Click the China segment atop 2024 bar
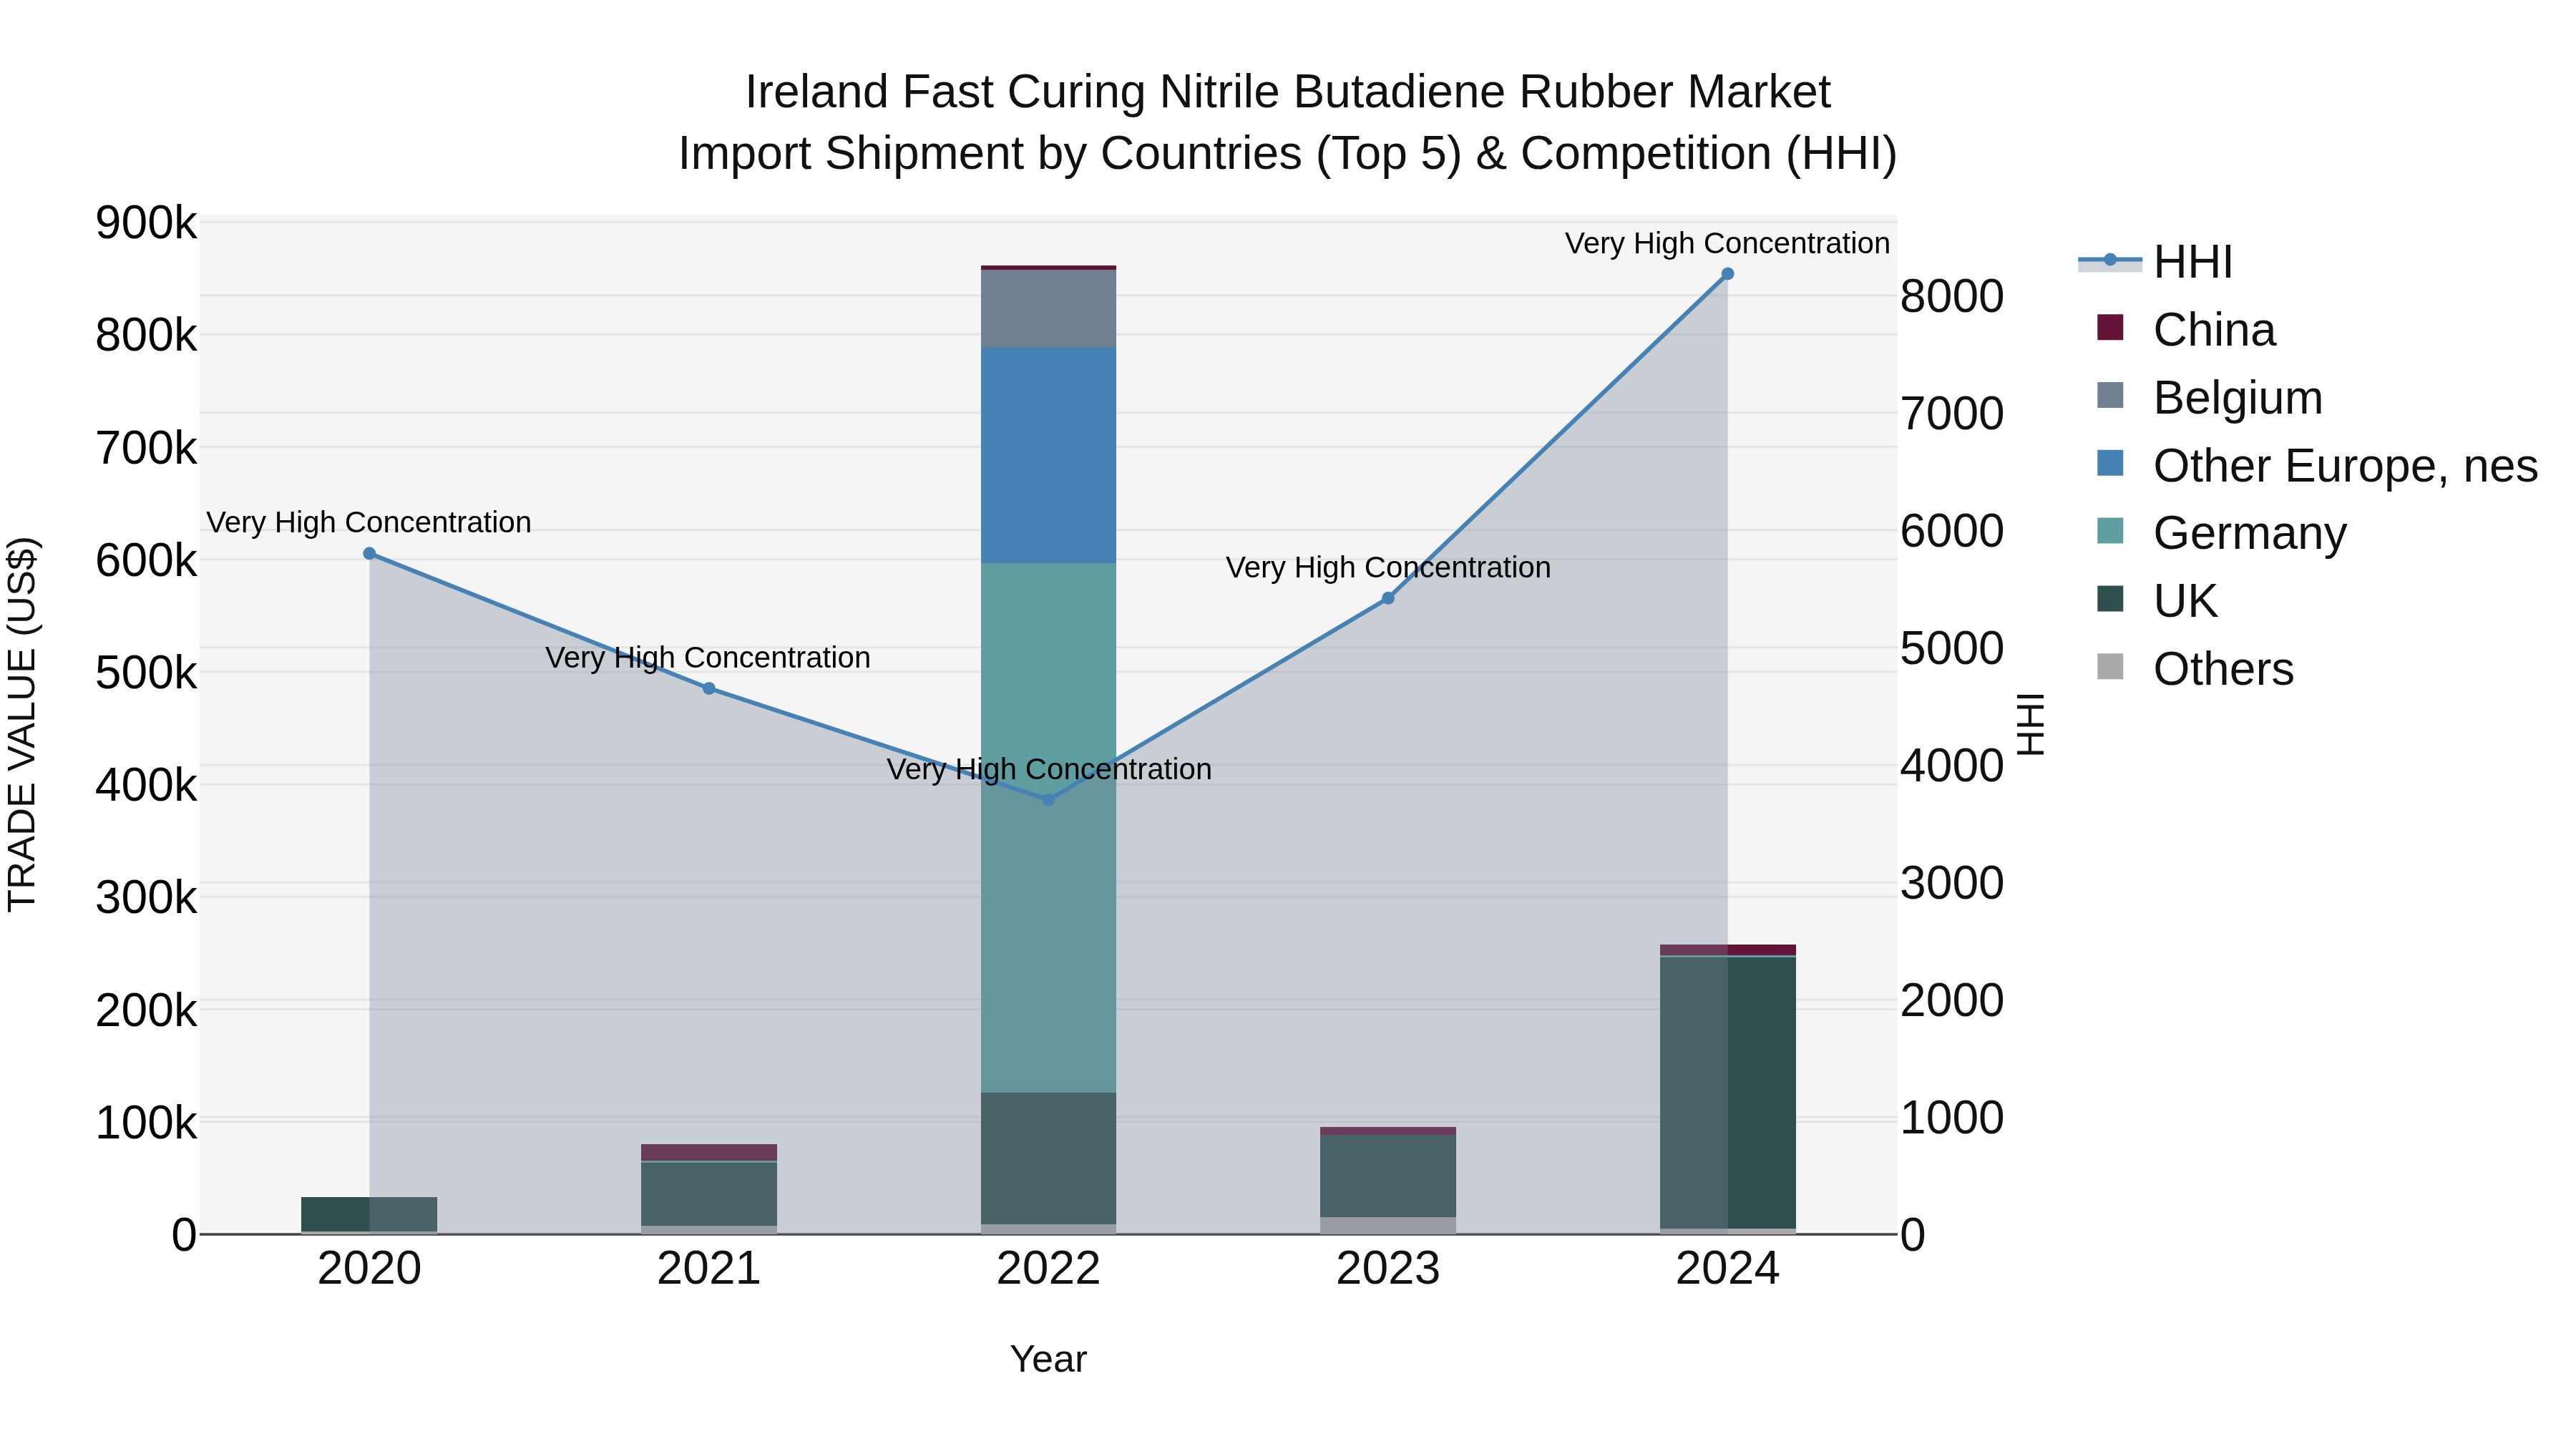The width and height of the screenshot is (2576, 1449). 1728,950
